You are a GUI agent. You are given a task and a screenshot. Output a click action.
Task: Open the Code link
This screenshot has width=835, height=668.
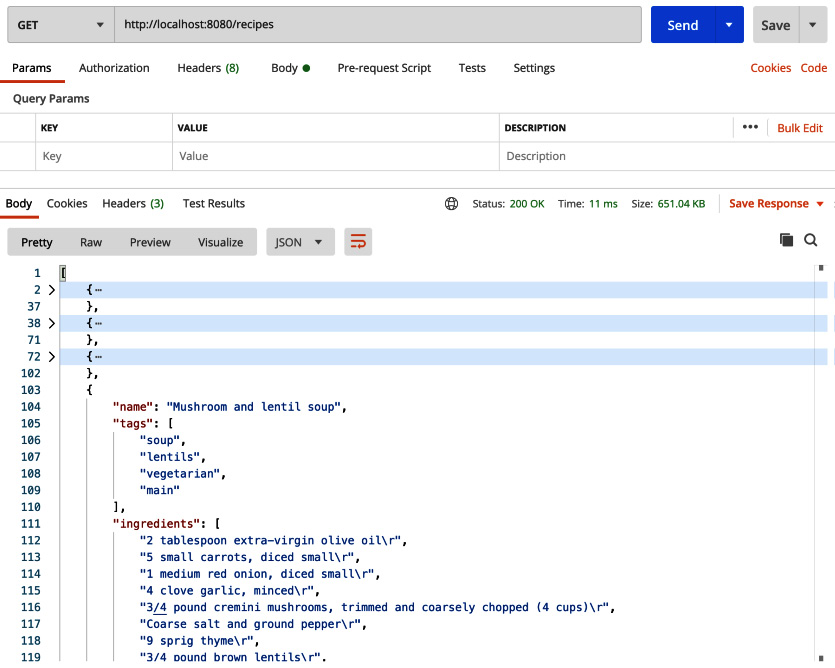[x=814, y=68]
